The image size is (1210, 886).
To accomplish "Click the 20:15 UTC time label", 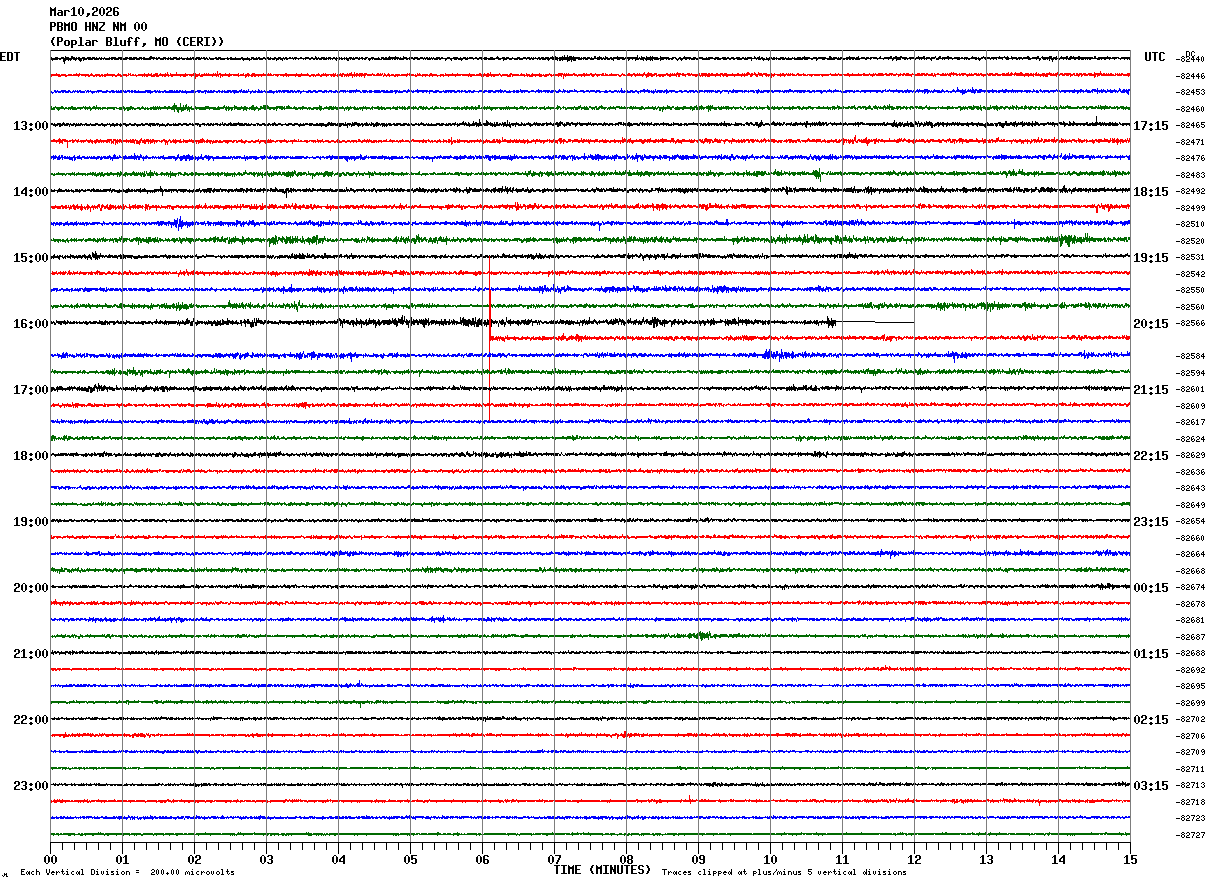I will tap(1151, 324).
